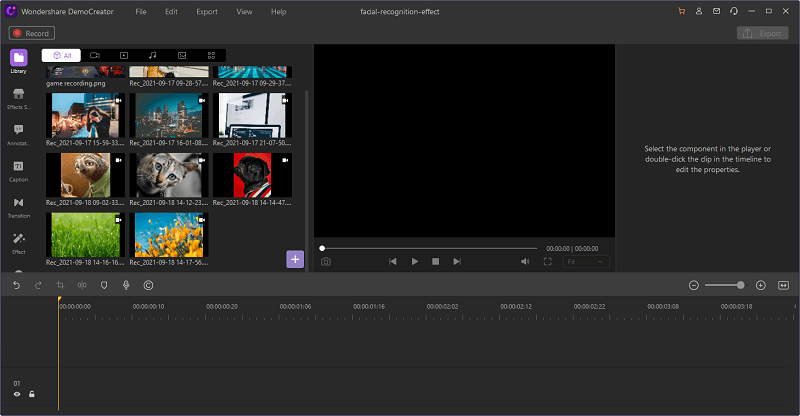800x416 pixels.
Task: Open the Edit menu
Action: point(171,11)
